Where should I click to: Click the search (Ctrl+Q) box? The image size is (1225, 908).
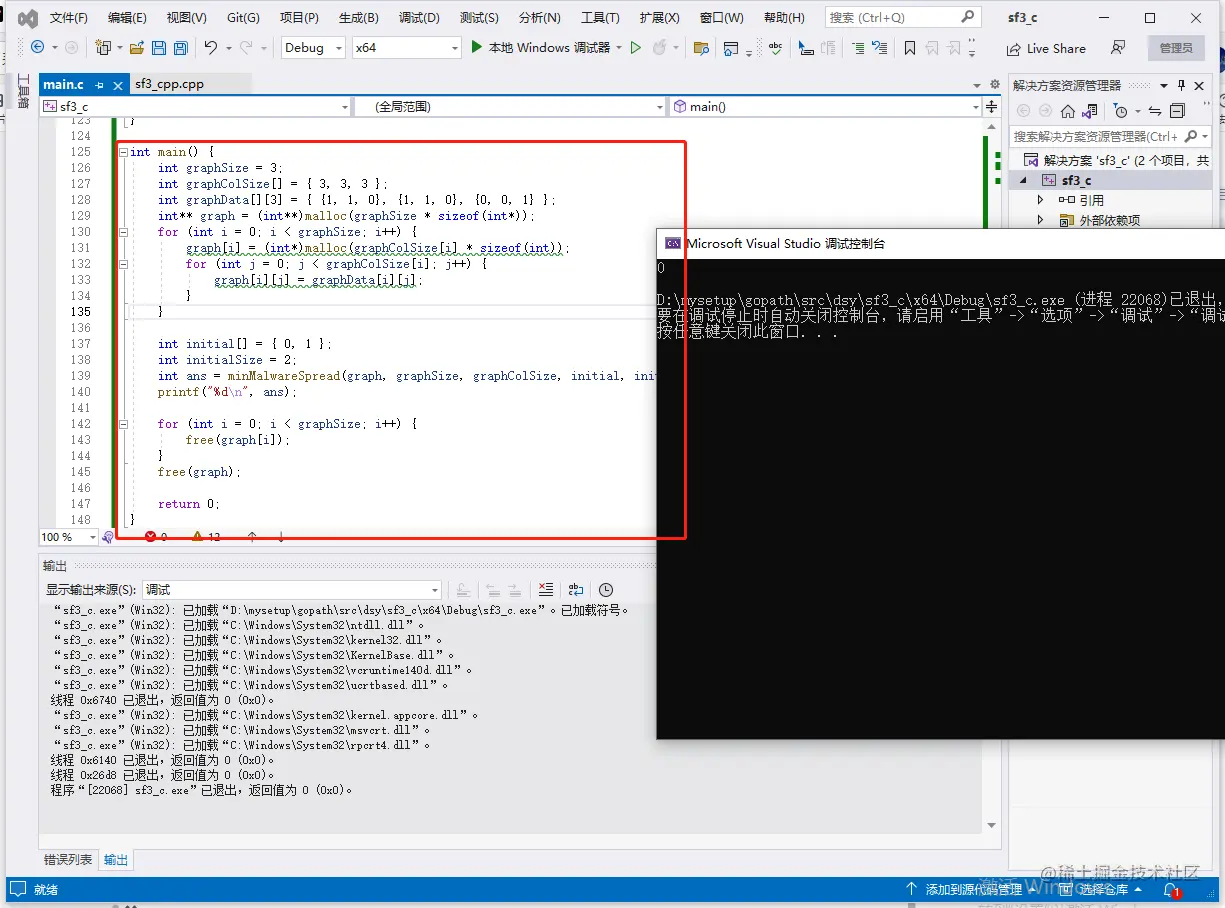pos(901,17)
